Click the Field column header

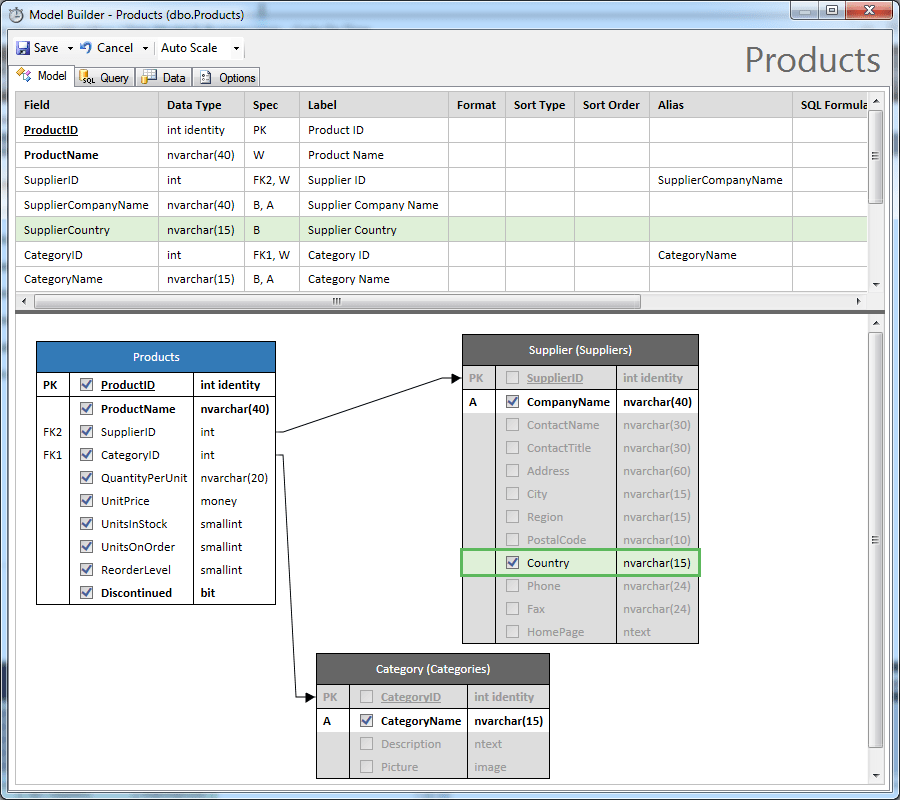(x=87, y=105)
